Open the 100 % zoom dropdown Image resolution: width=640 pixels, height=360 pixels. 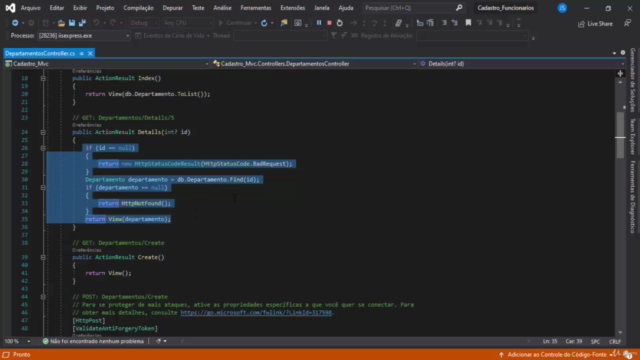point(17,341)
